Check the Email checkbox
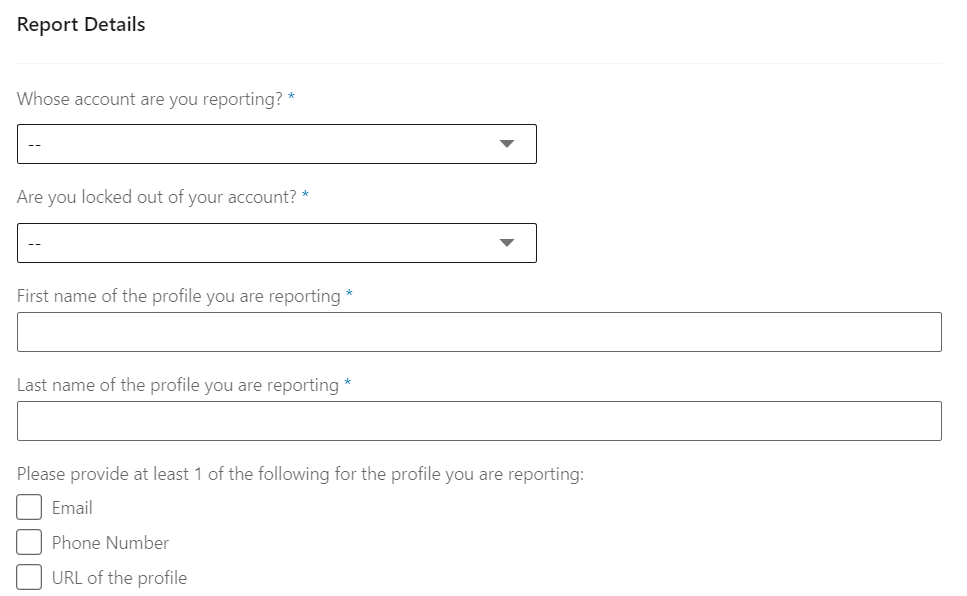This screenshot has height=596, width=967. pos(29,508)
